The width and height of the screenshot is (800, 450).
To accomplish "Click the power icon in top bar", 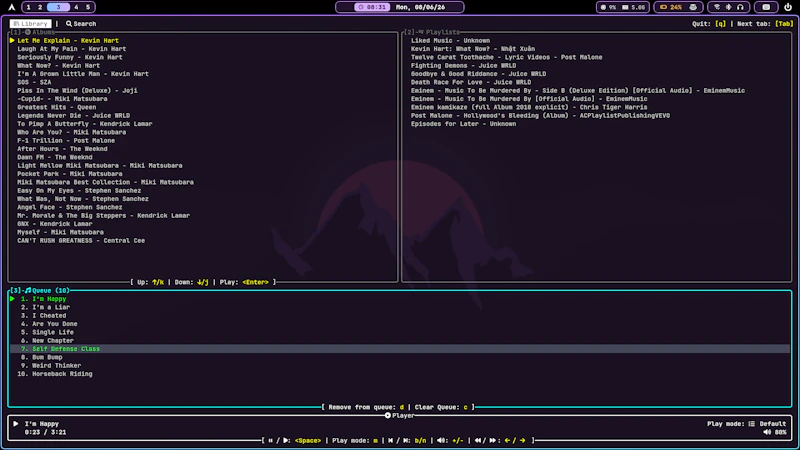I will click(x=788, y=7).
